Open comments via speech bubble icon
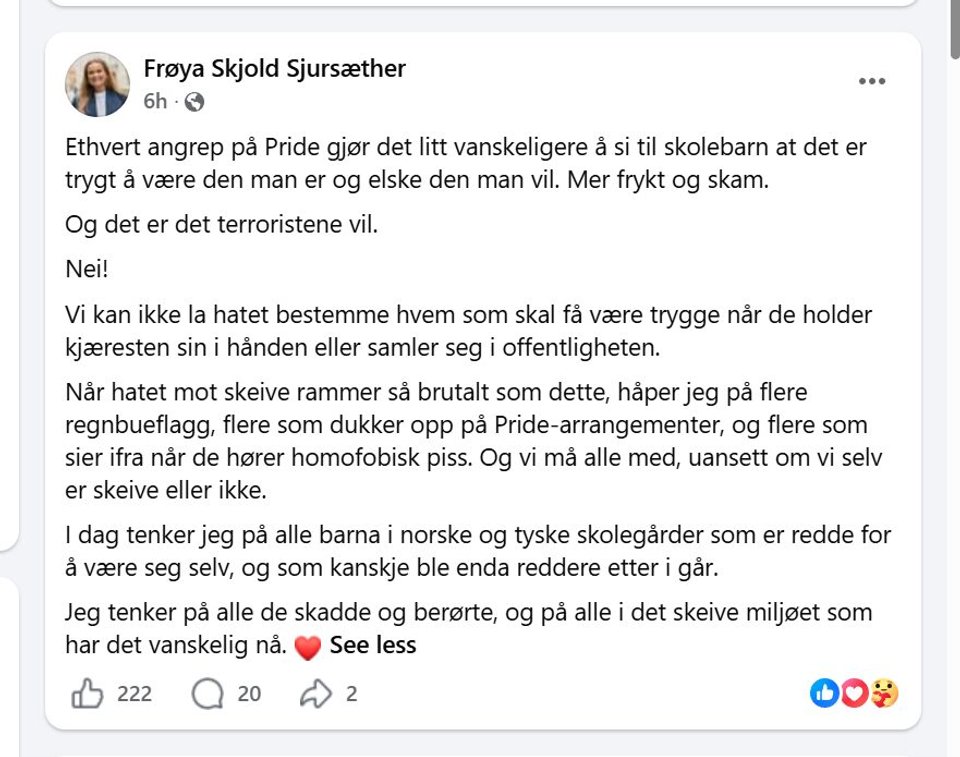 click(x=208, y=694)
